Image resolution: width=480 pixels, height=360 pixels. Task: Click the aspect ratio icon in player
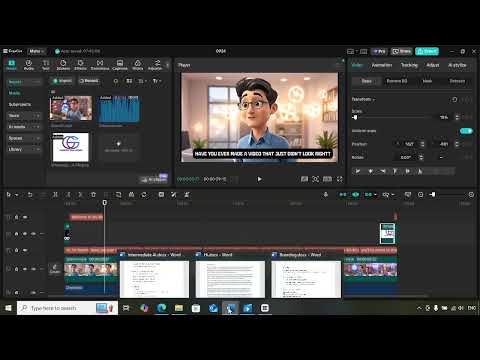click(x=327, y=179)
